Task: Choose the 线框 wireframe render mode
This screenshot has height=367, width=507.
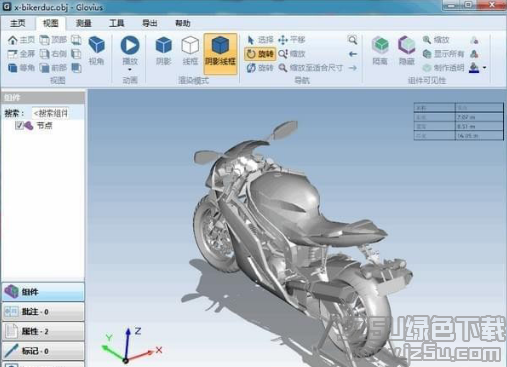Action: click(x=190, y=51)
